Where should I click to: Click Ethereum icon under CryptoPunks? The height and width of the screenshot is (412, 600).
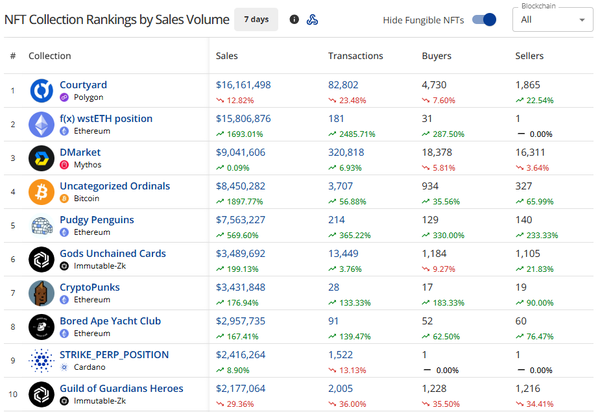click(x=64, y=300)
